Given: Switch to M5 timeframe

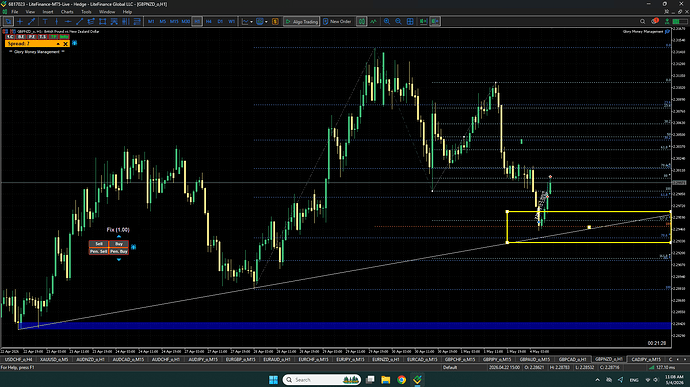Looking at the screenshot, I should point(162,21).
